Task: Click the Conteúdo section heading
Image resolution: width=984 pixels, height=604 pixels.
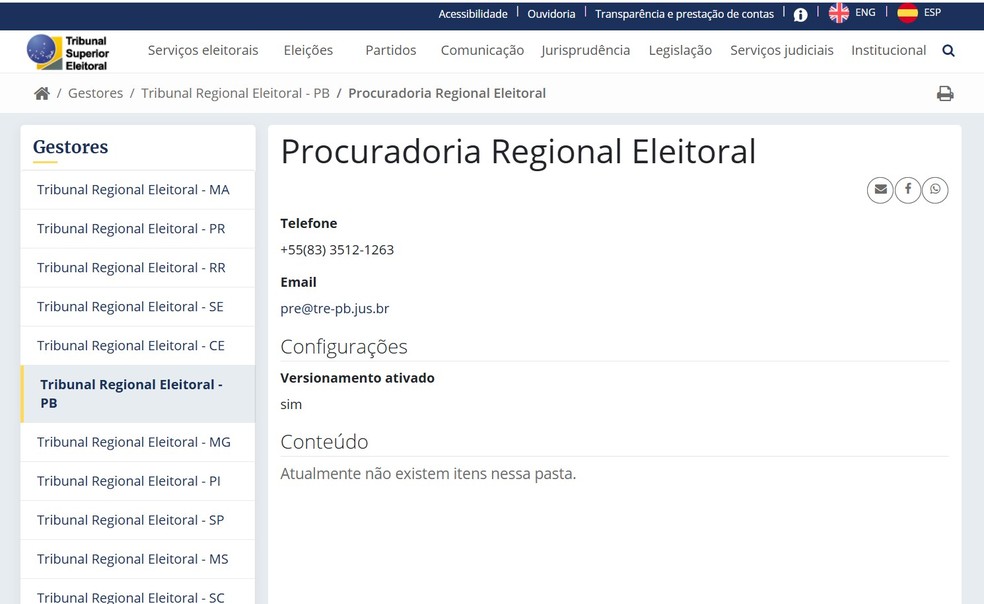Action: (x=324, y=441)
